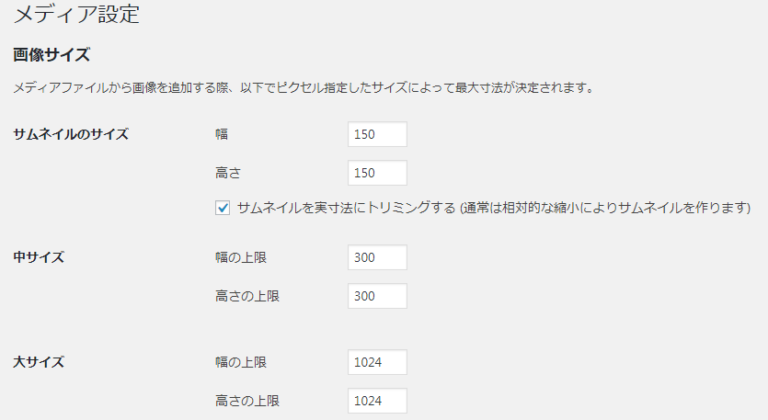Click the 中サイズ row heading
Screen dimensions: 768x420
click(x=38, y=257)
